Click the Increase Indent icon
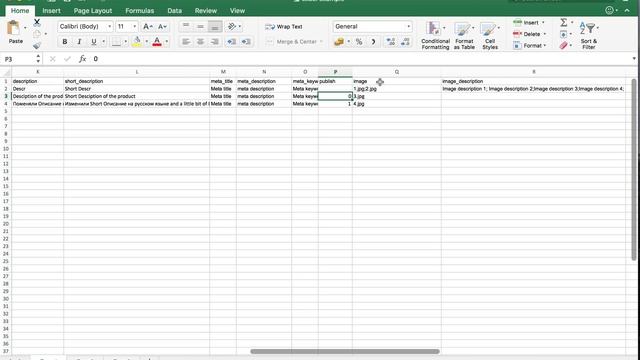 pos(246,42)
